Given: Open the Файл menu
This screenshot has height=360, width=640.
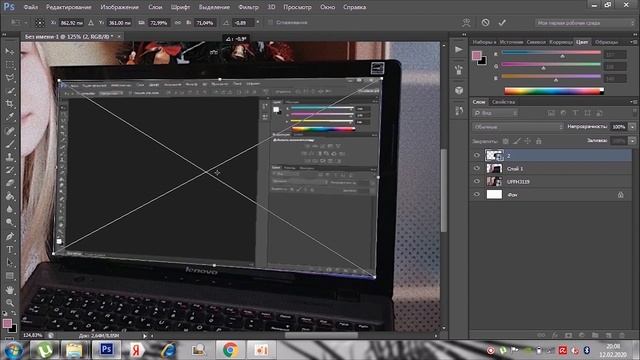Looking at the screenshot, I should coord(30,7).
